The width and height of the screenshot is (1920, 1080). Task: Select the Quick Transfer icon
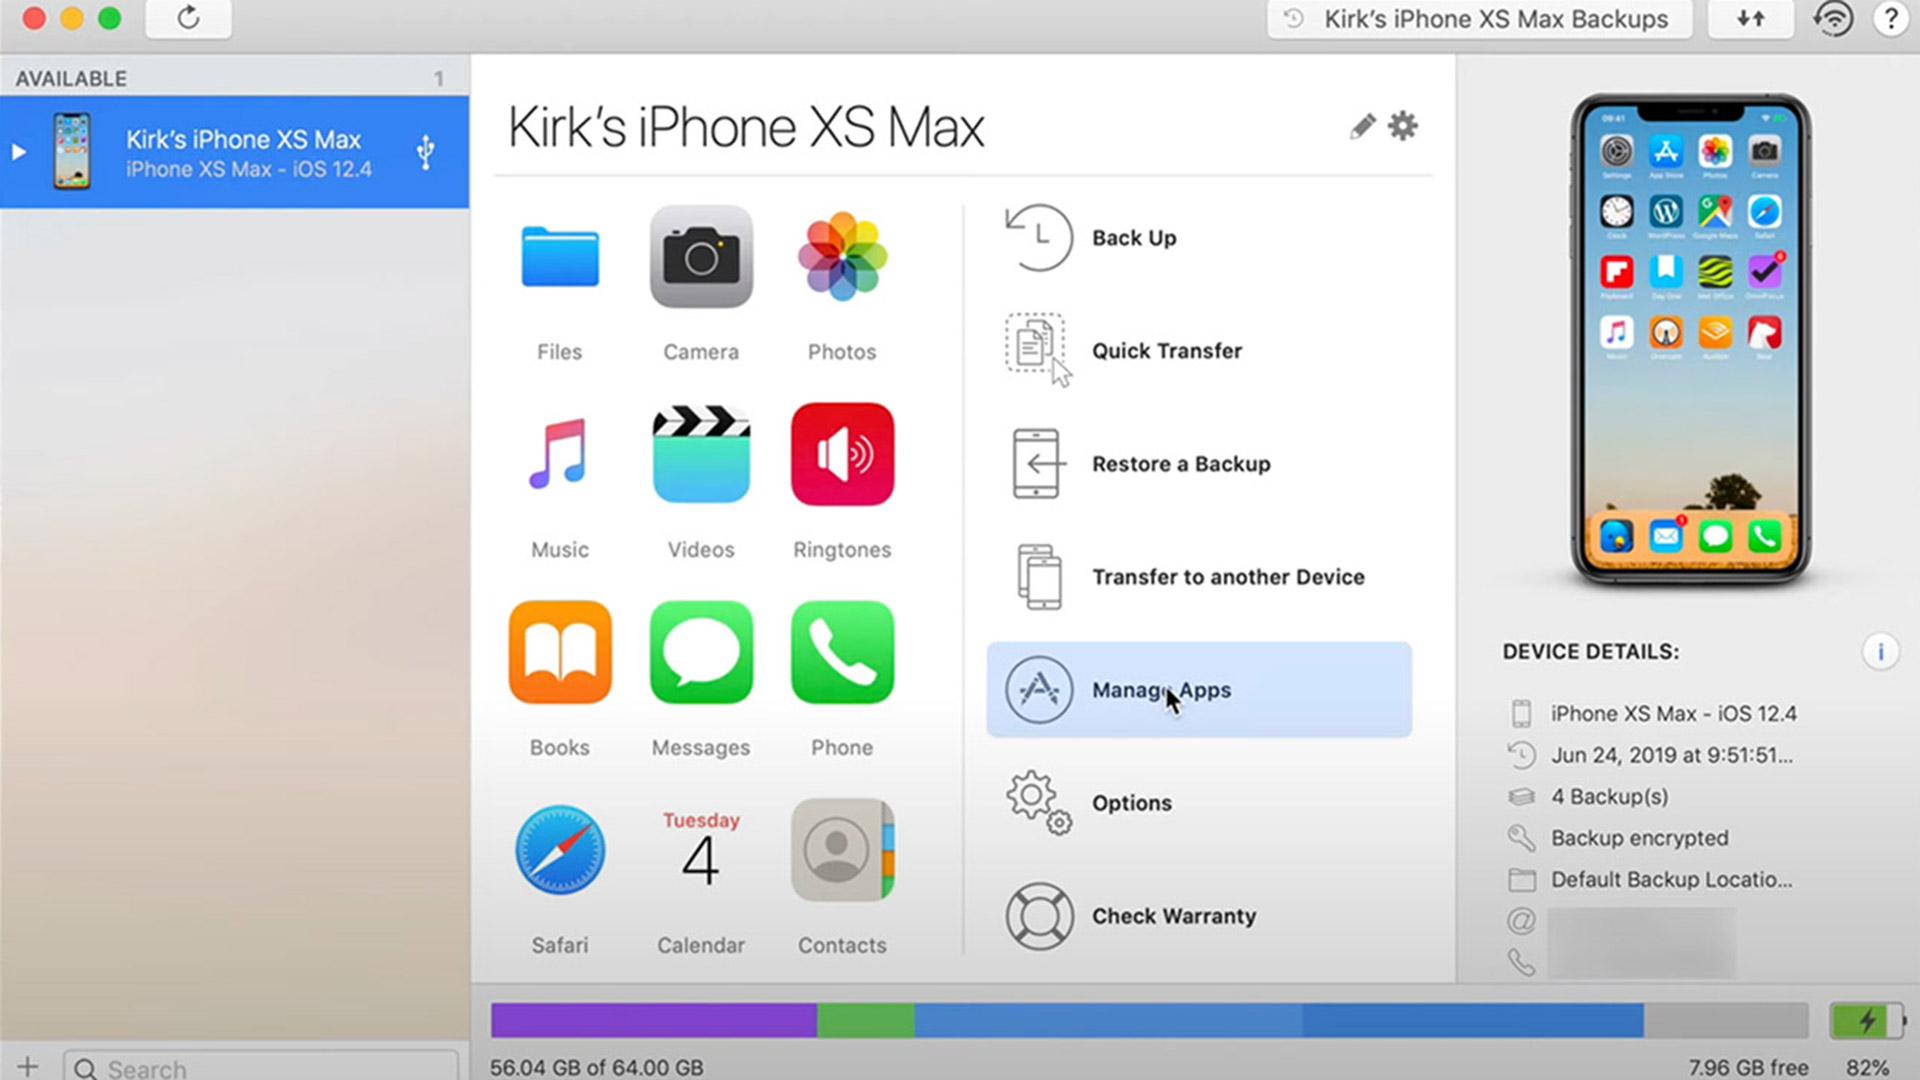click(1040, 349)
